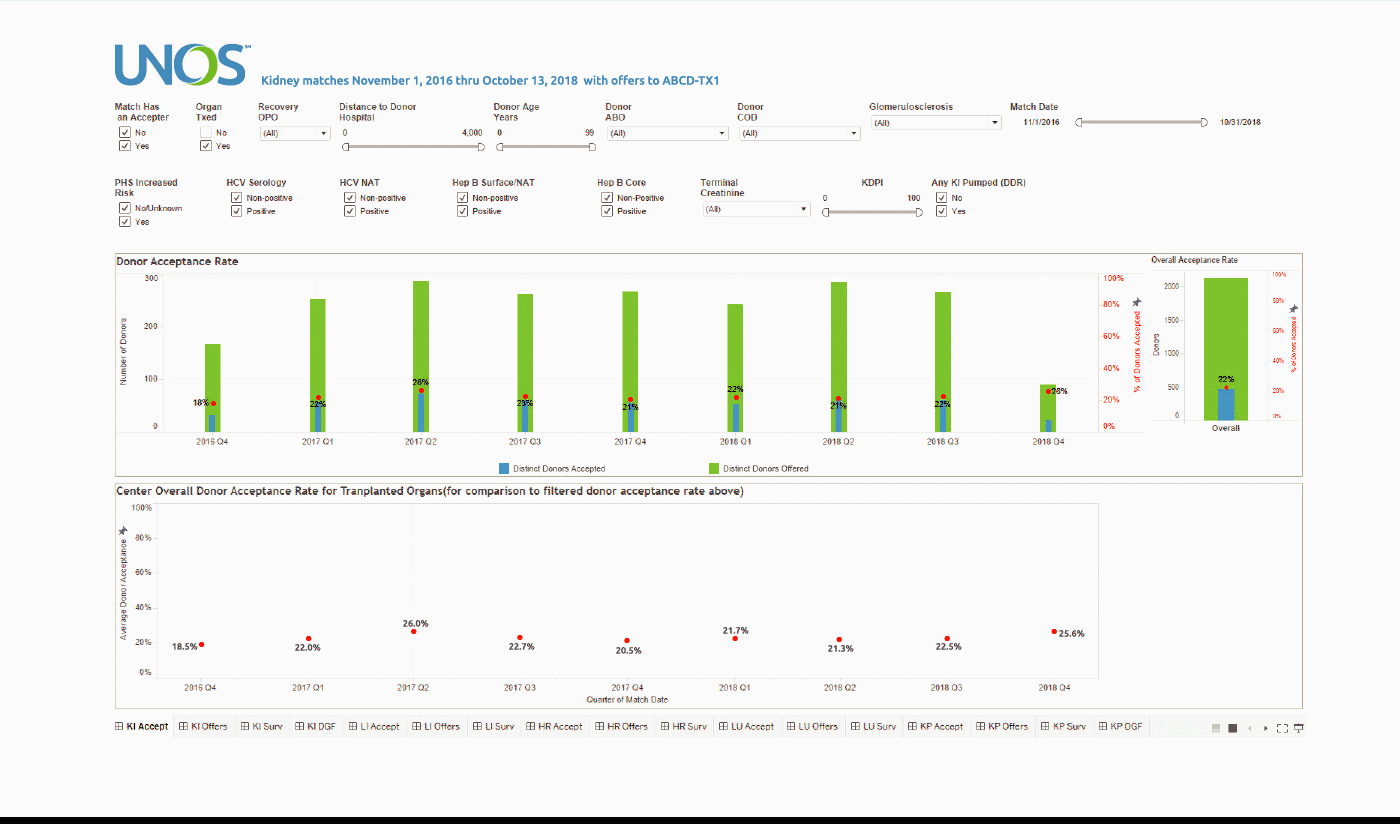Click the Distance to Donor Hospital maximum handle
Viewport: 1400px width, 824px height.
pyautogui.click(x=481, y=146)
